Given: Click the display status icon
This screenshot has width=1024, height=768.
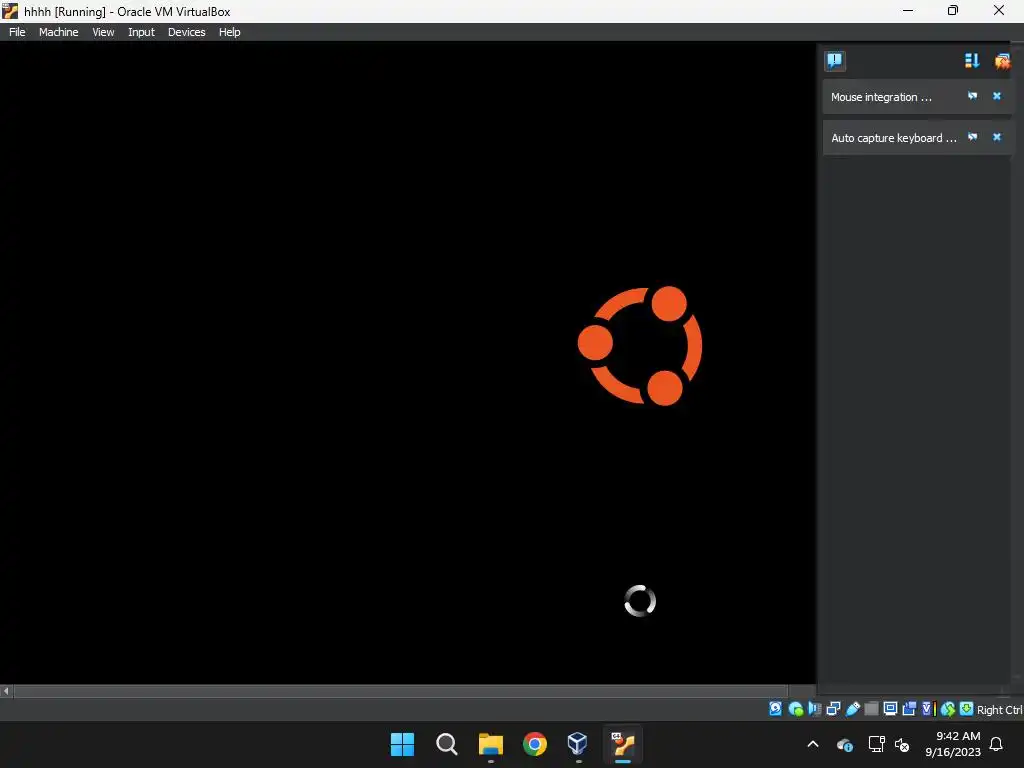Looking at the screenshot, I should click(x=890, y=709).
